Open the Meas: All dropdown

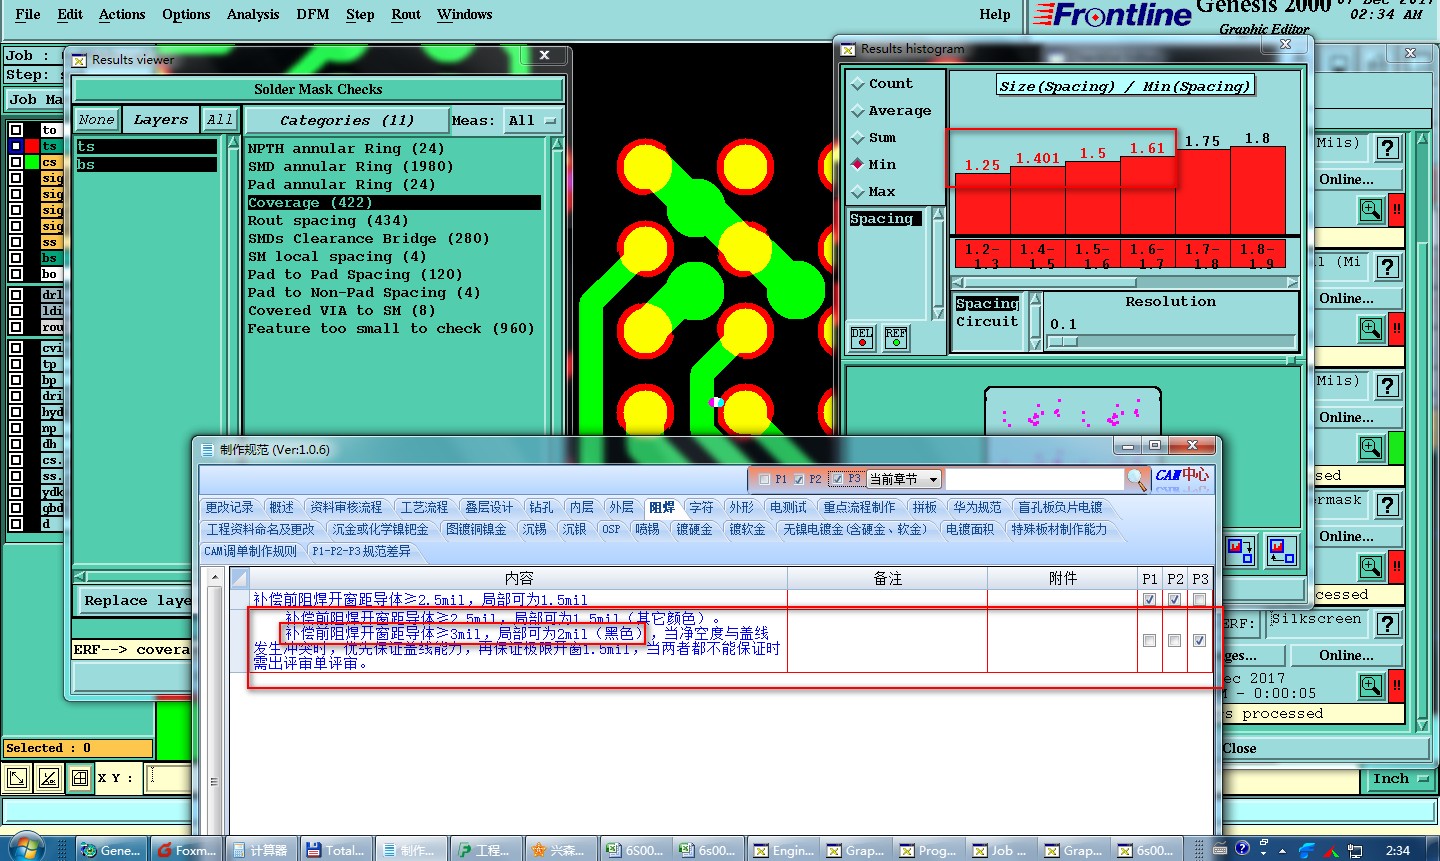(532, 121)
